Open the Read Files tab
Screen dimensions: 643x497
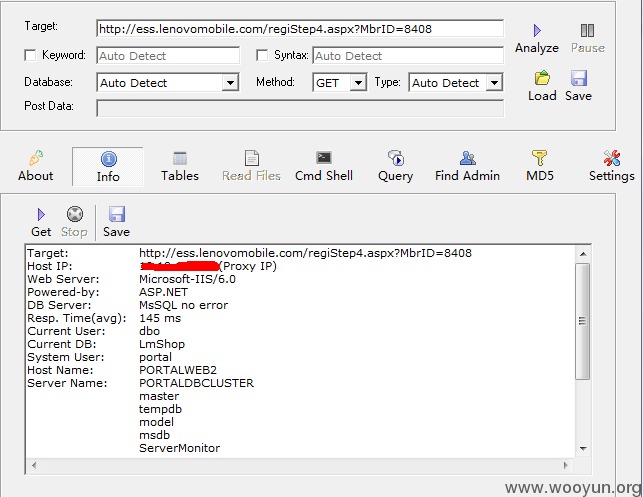[251, 167]
